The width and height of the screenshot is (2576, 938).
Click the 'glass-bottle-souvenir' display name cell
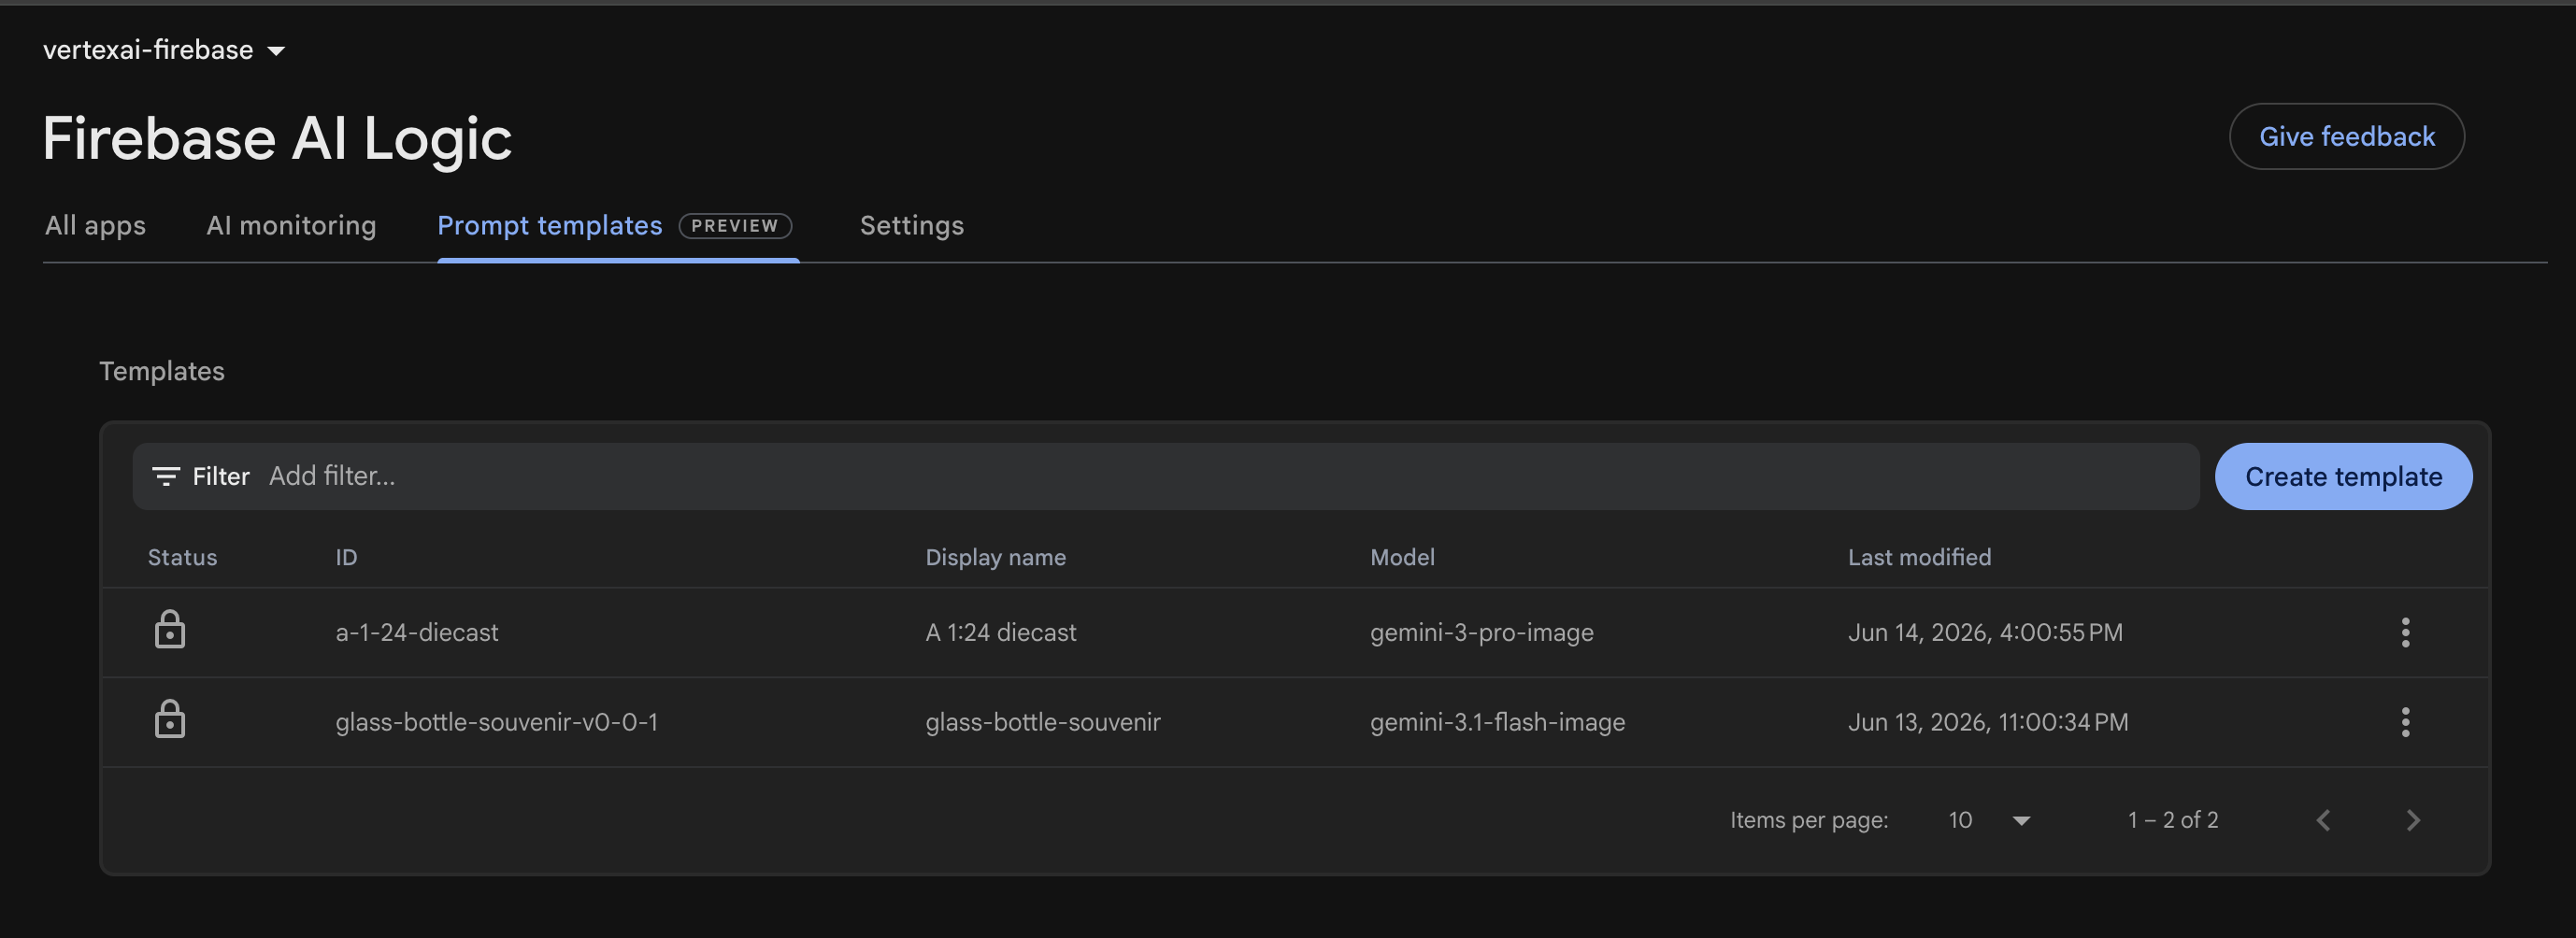pyautogui.click(x=1043, y=722)
